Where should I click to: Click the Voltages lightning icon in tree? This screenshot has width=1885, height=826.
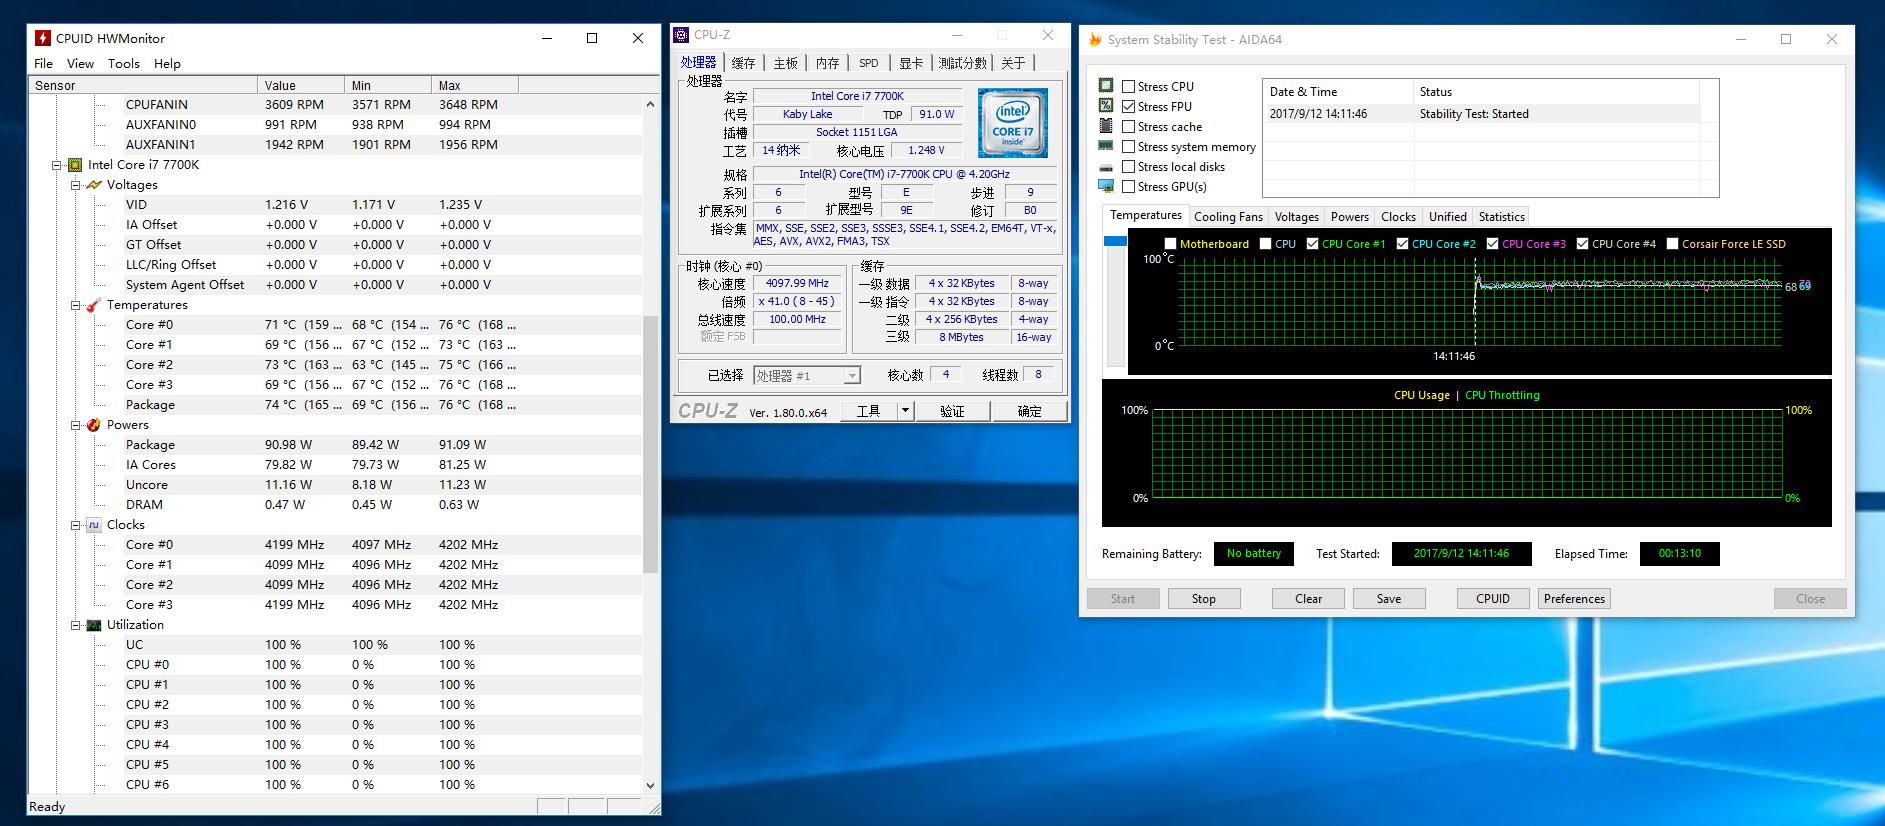[x=94, y=185]
